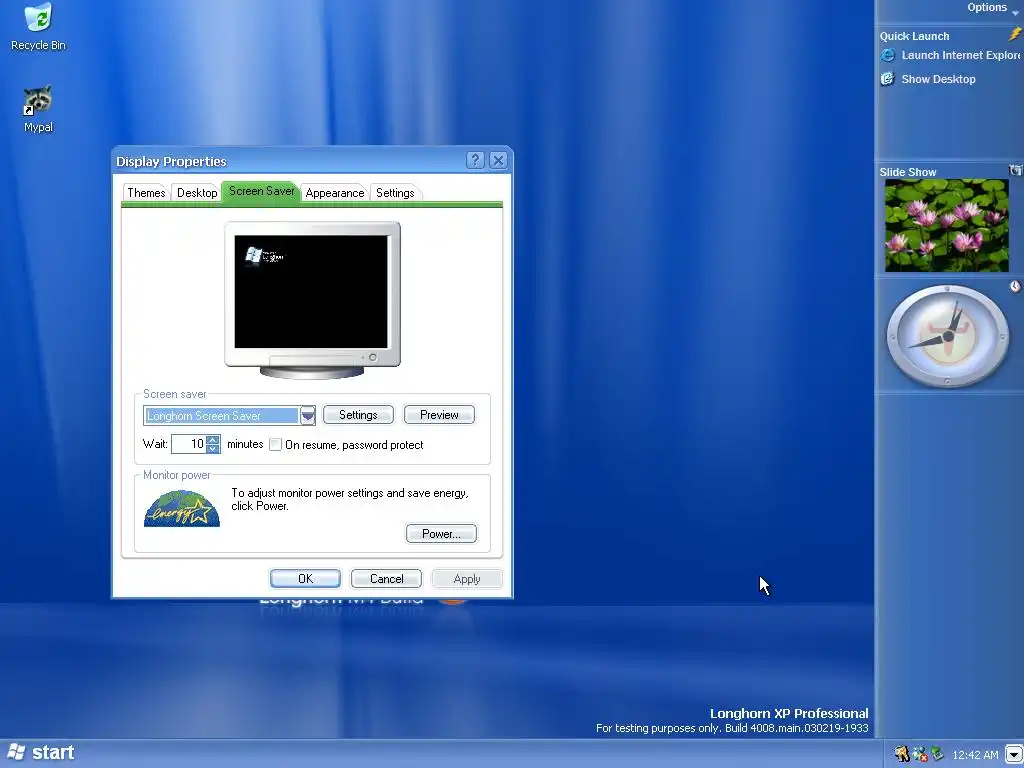Image resolution: width=1024 pixels, height=768 pixels.
Task: Close the Display Properties dialog
Action: (498, 160)
